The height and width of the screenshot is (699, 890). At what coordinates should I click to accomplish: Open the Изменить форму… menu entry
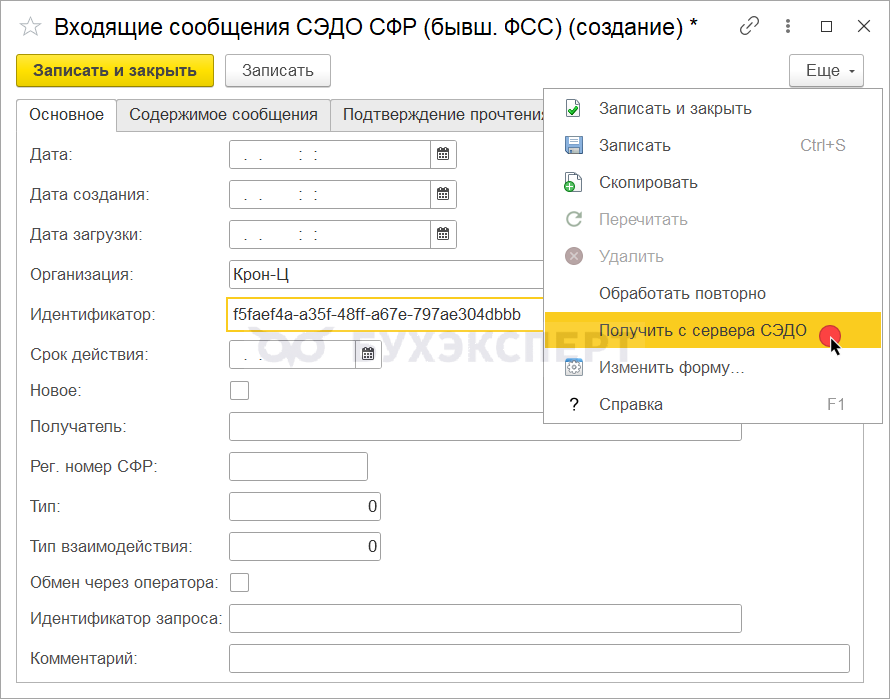671,368
